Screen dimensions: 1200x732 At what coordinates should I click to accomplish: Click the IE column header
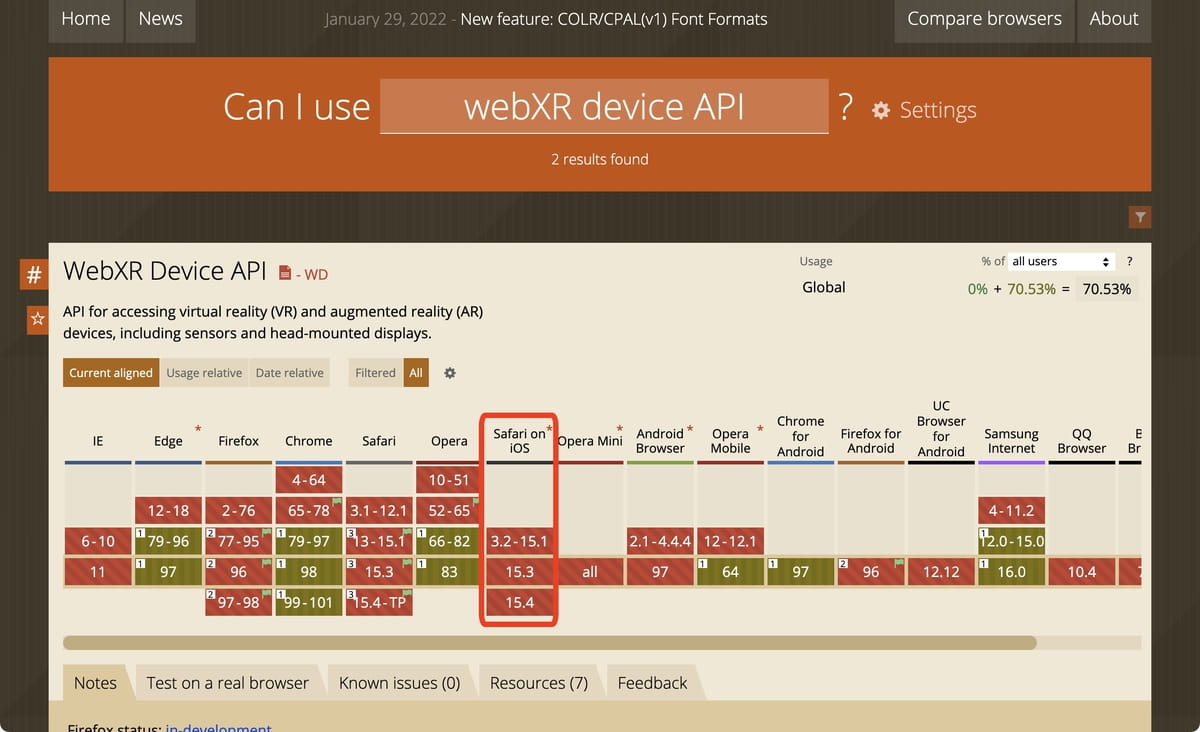point(98,441)
